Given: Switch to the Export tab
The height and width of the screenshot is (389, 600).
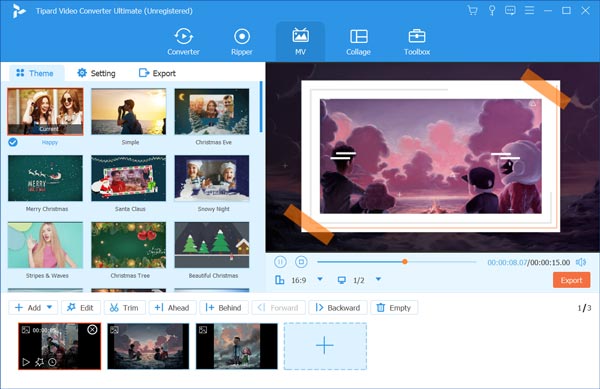Looking at the screenshot, I should (x=157, y=73).
